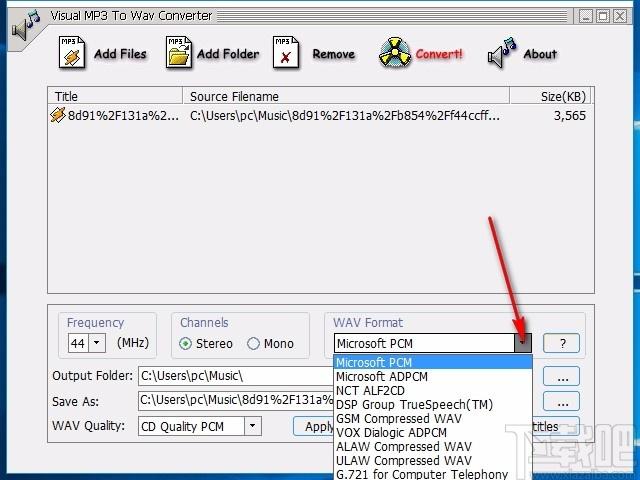Click the 8d91%2F131a%2... title text

[123, 116]
